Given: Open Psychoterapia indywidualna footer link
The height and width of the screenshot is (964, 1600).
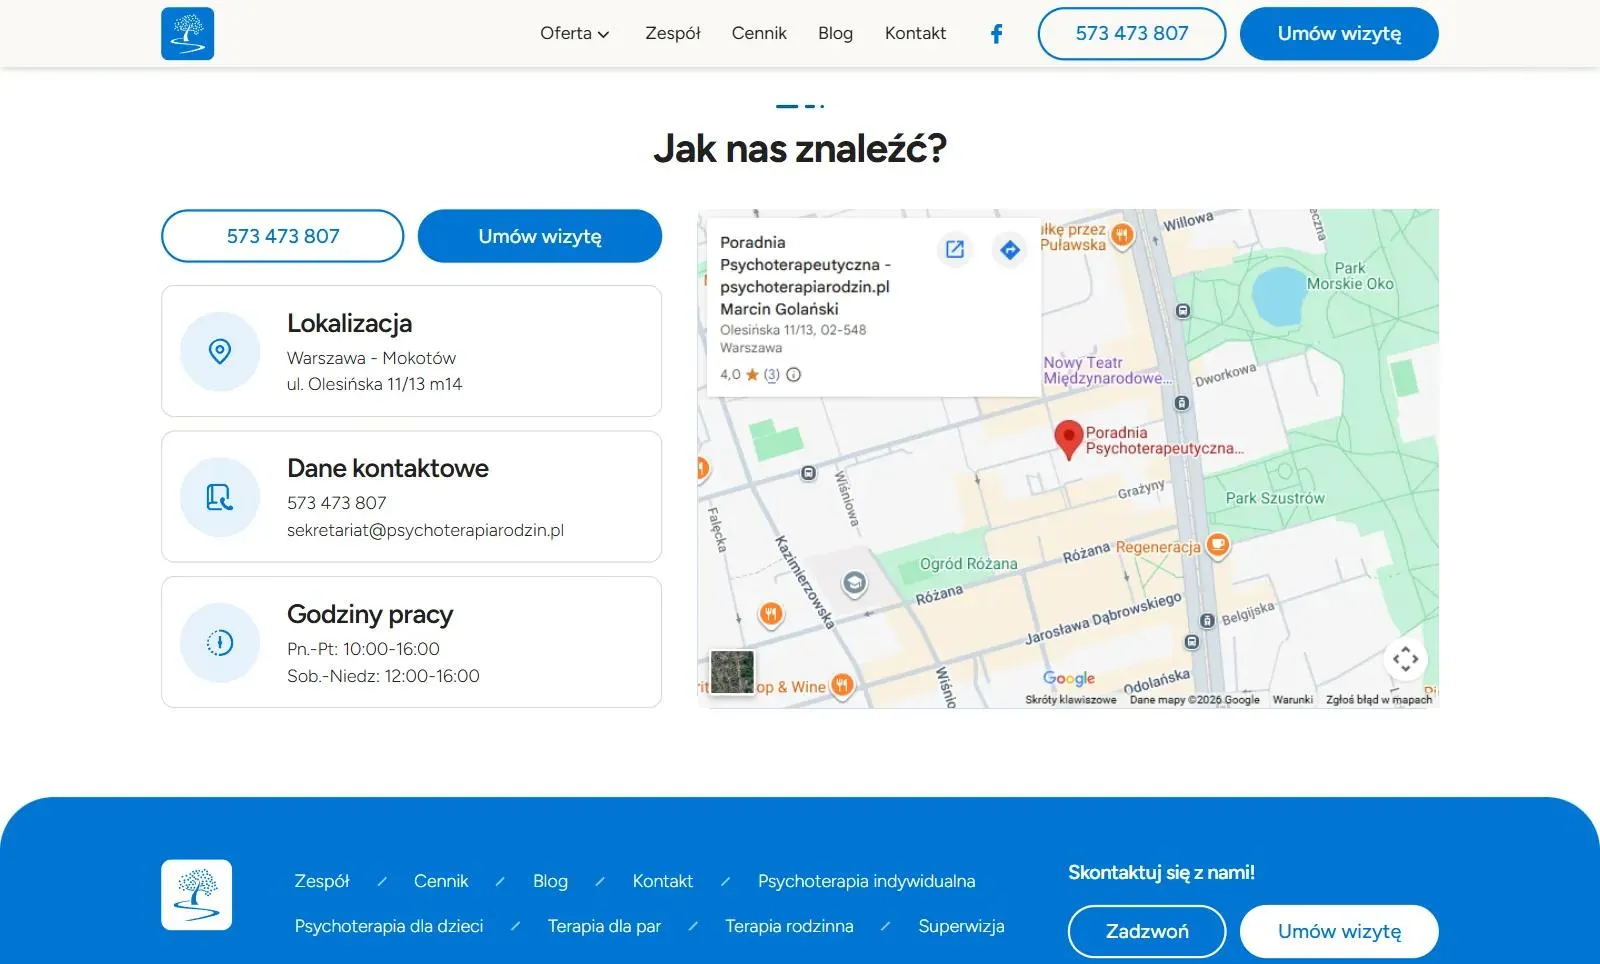Looking at the screenshot, I should coord(866,881).
